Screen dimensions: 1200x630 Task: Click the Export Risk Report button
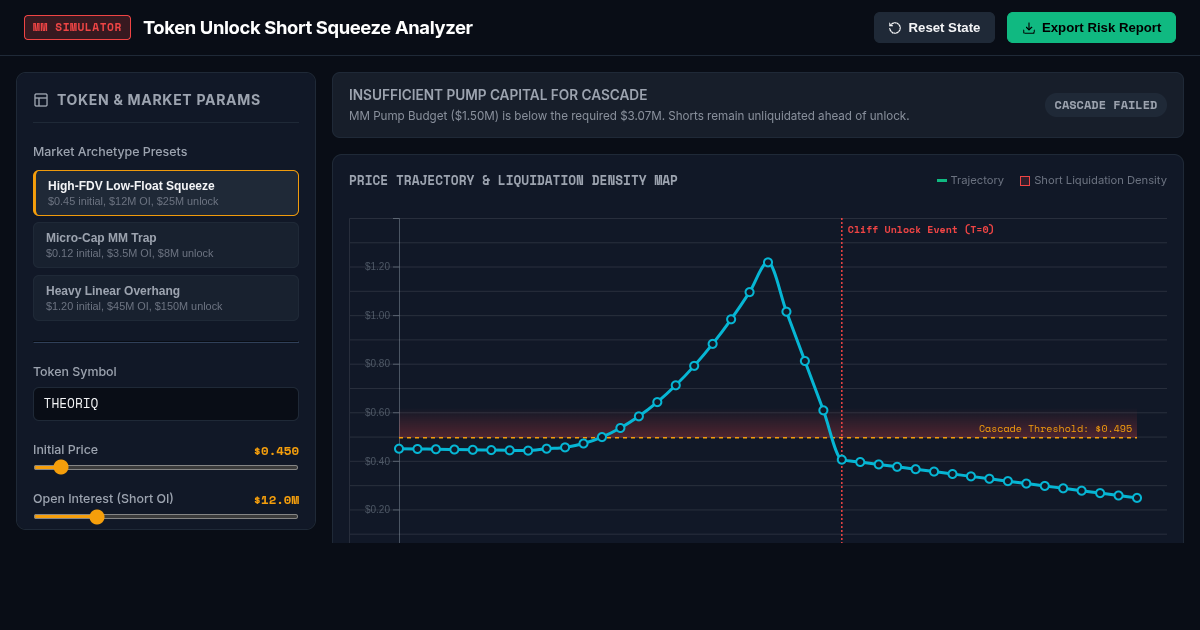tap(1091, 28)
